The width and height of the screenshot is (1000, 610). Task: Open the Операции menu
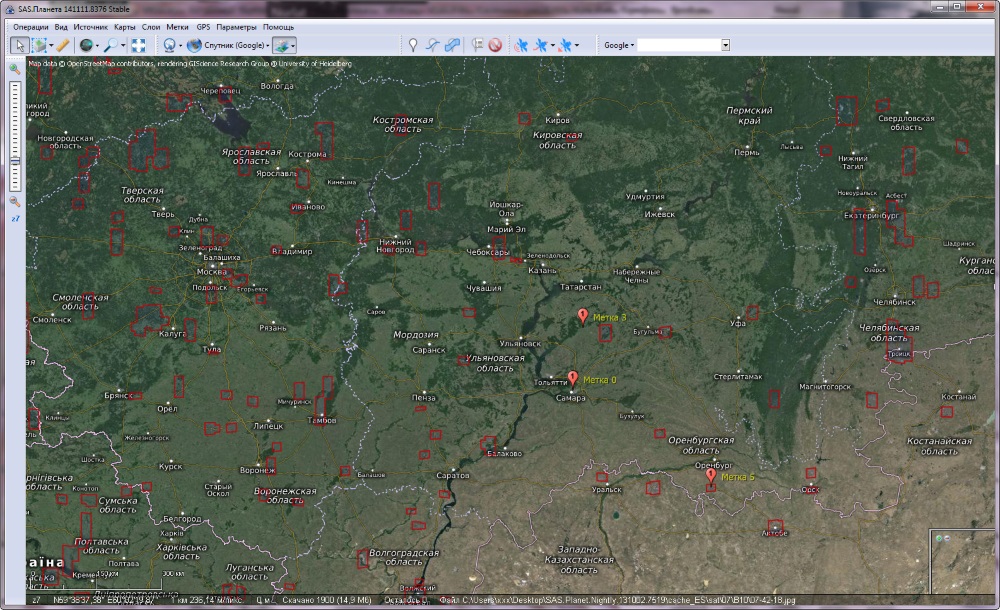31,27
